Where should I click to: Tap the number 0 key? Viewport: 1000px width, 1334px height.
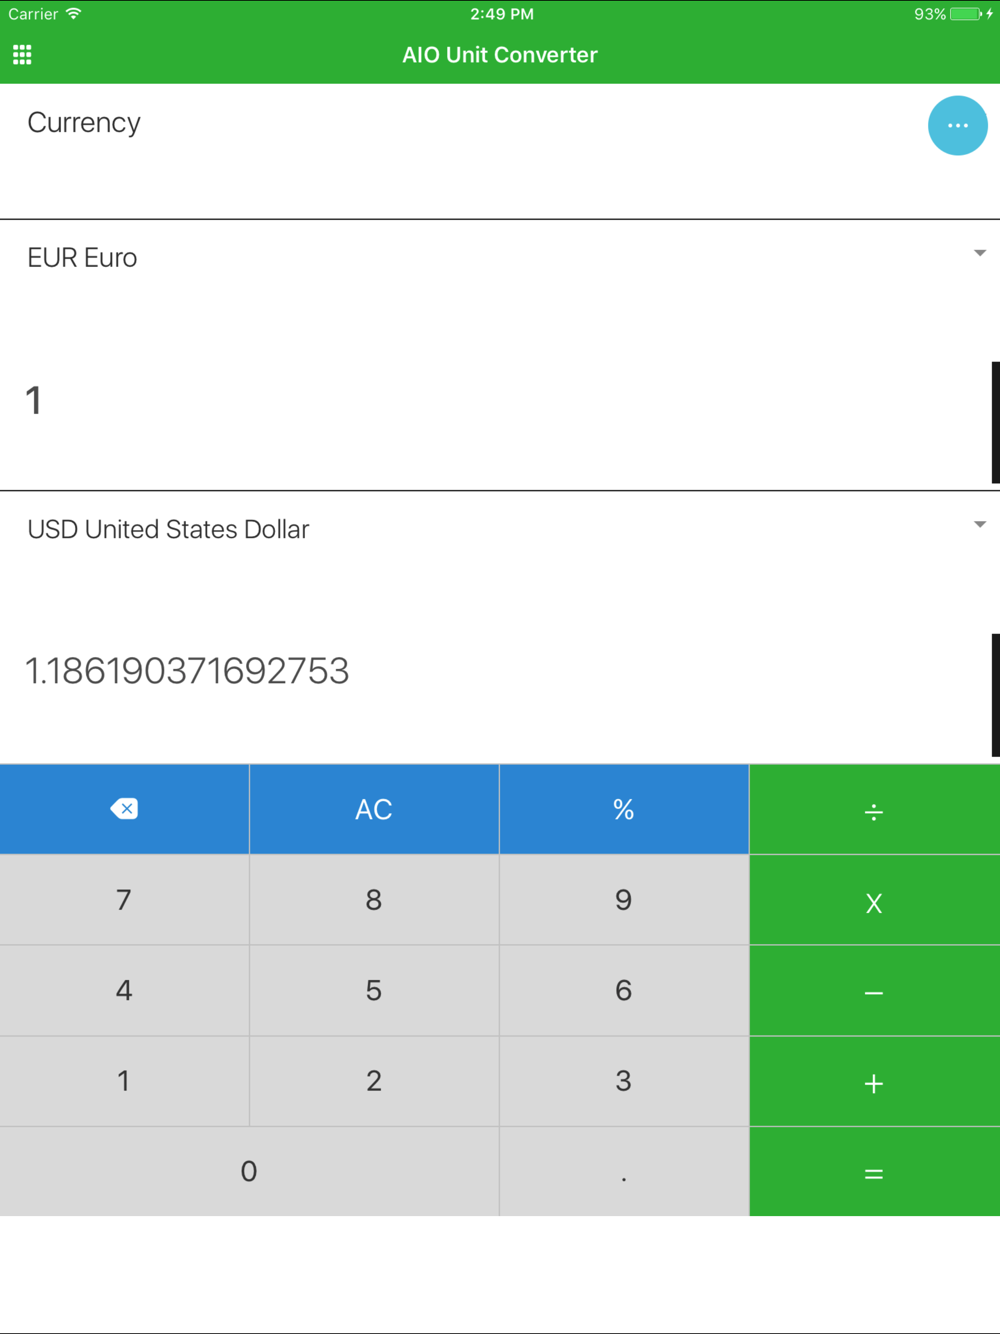click(x=249, y=1172)
